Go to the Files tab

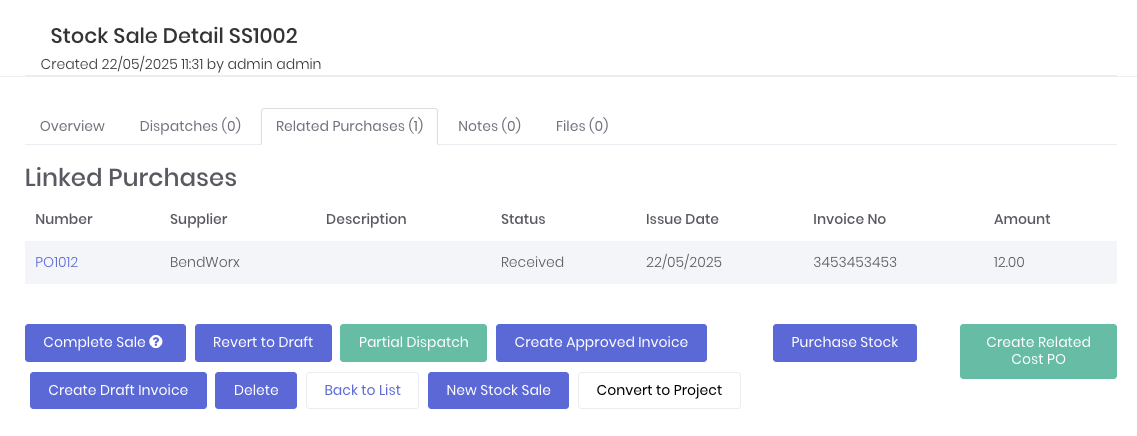coord(582,126)
